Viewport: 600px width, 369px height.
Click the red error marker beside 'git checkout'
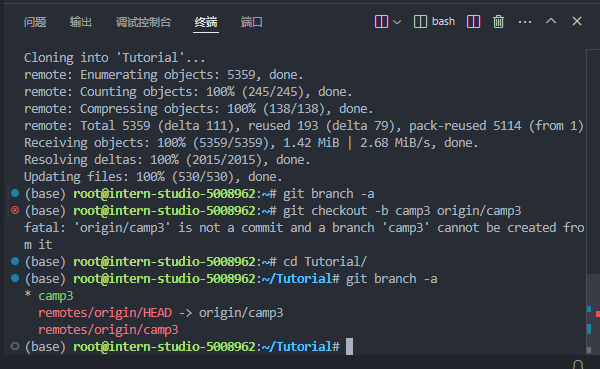point(15,210)
